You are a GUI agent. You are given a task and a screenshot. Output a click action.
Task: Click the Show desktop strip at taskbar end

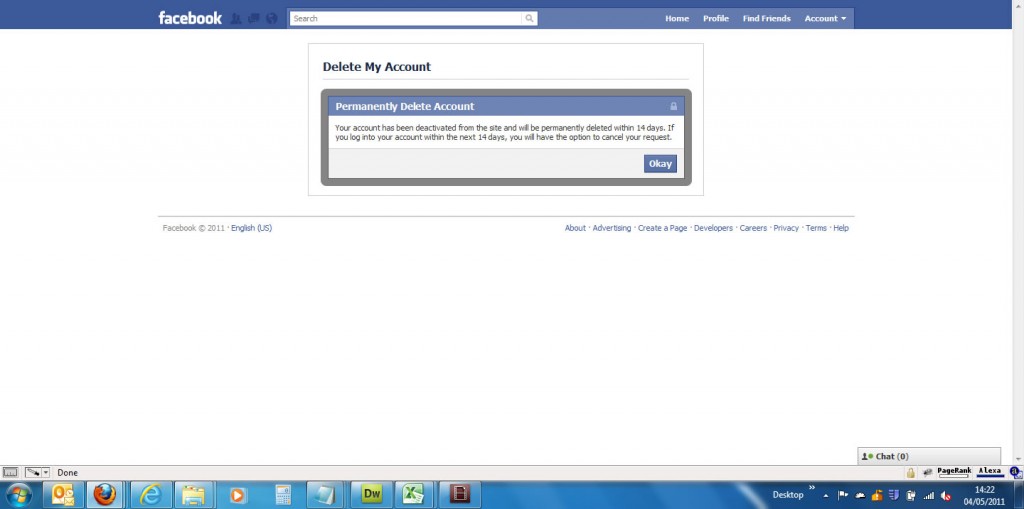(1018, 495)
